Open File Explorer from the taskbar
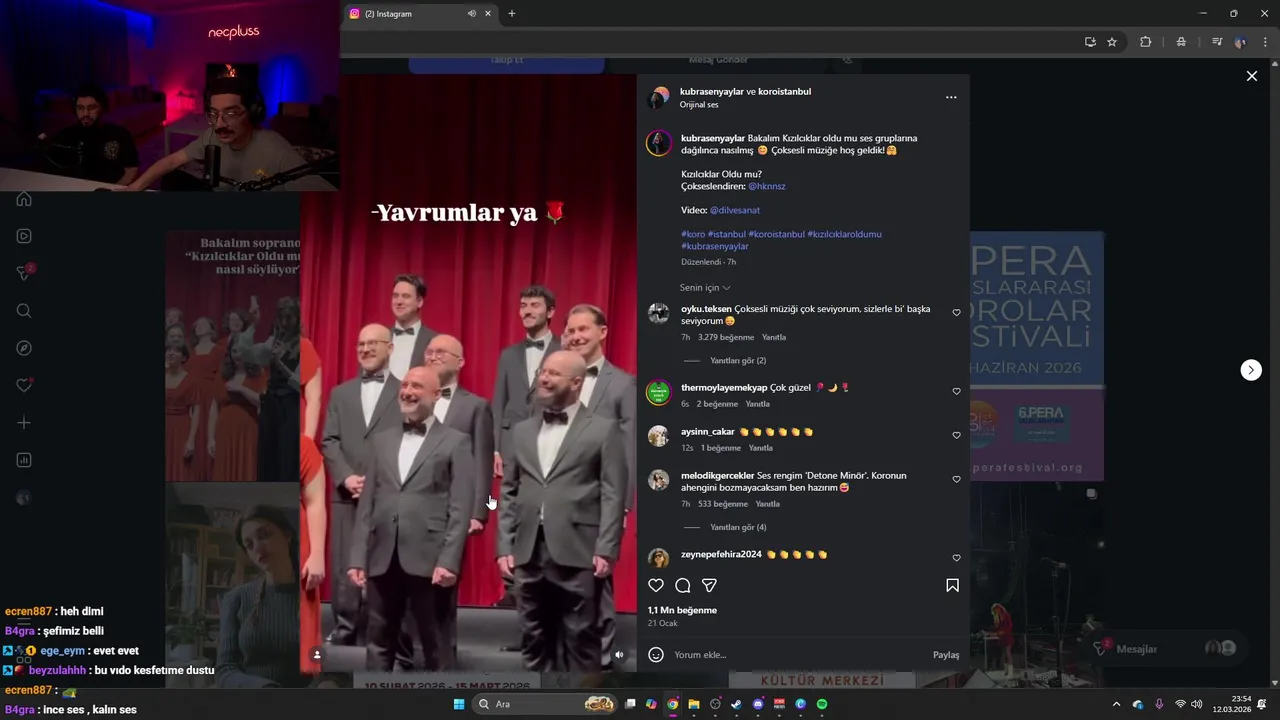 693,704
